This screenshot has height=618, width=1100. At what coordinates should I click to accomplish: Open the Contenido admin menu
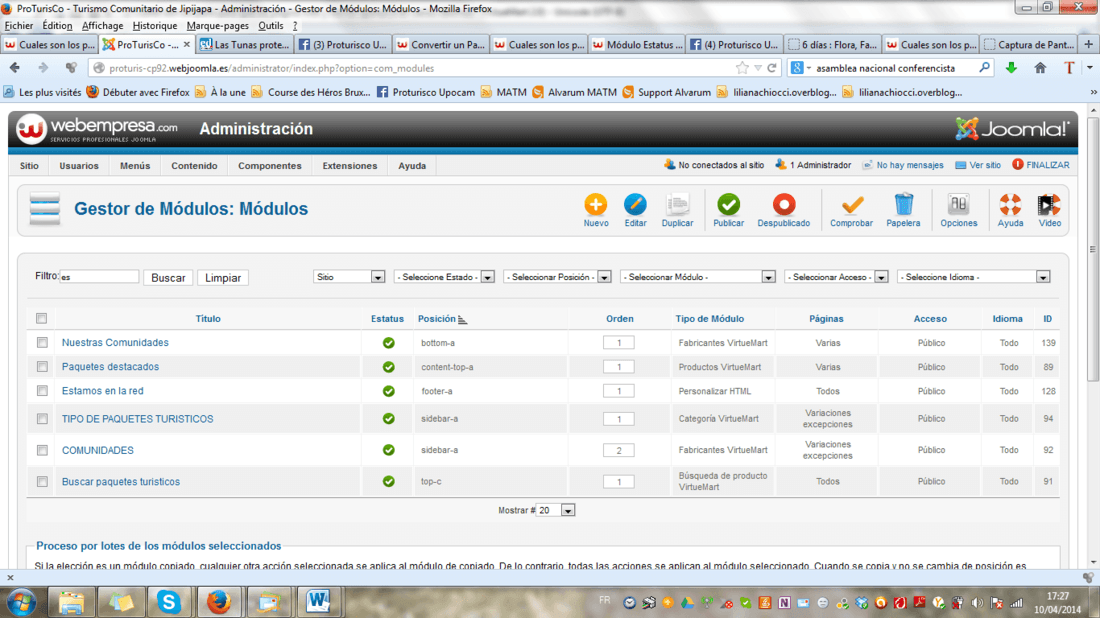(194, 166)
